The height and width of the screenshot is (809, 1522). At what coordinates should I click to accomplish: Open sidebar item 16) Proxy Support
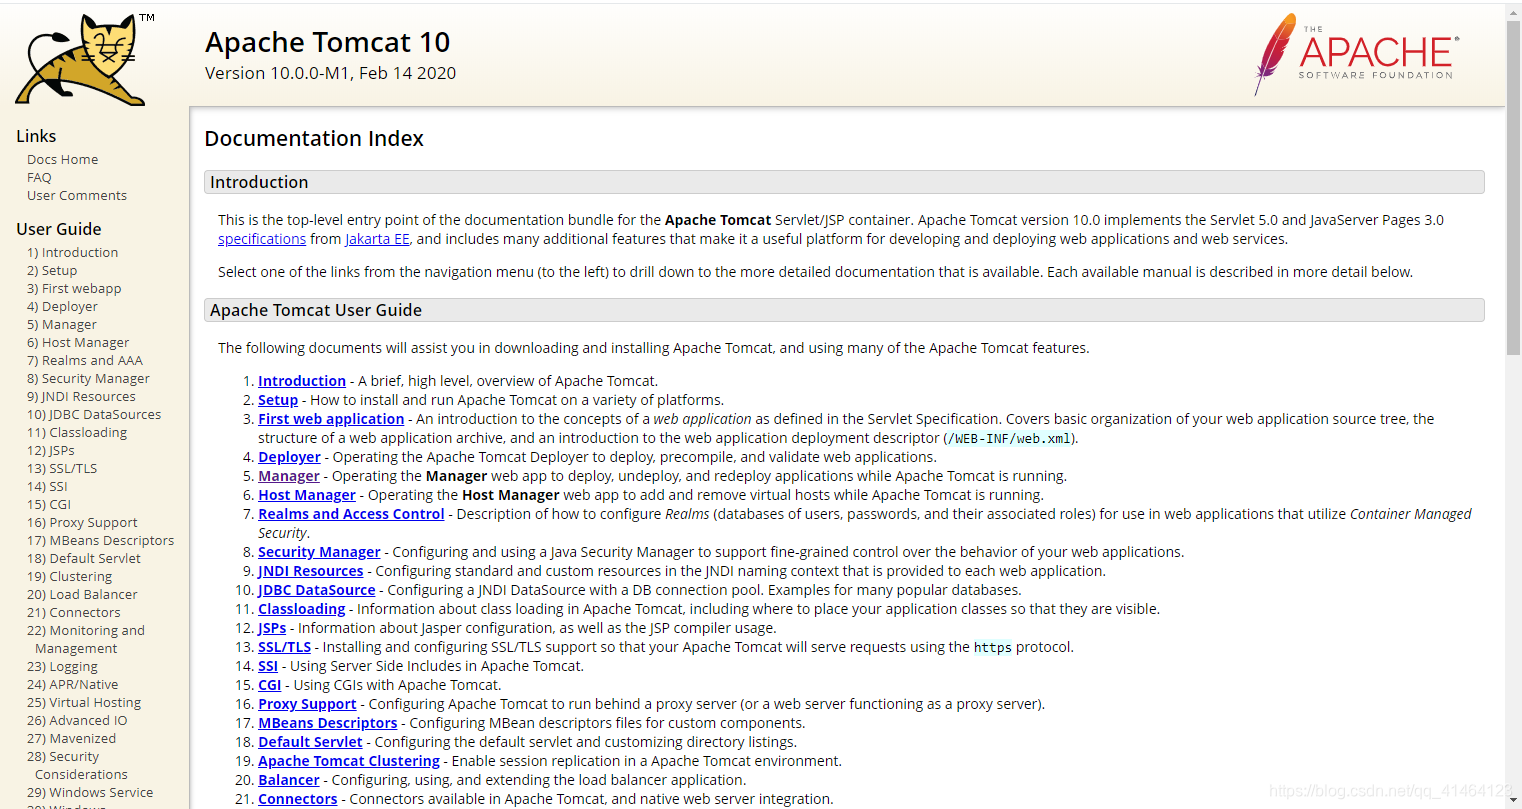(82, 522)
